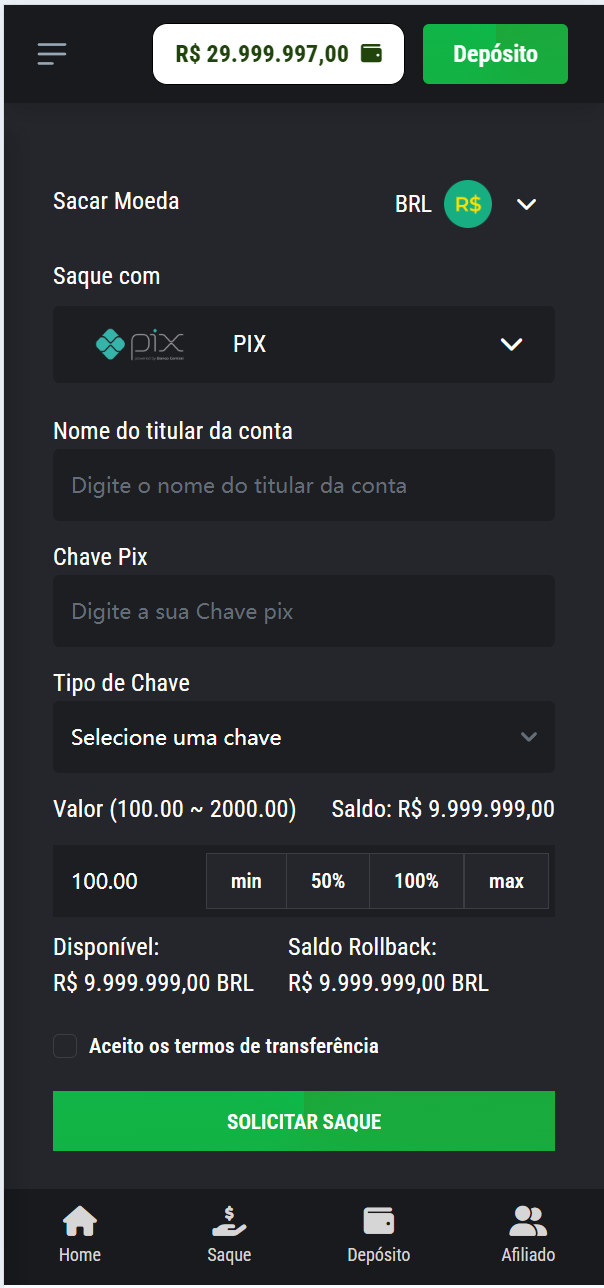Viewport: 604px width, 1288px height.
Task: Open Depósito wallet in bottom navigation
Action: coord(378,1222)
